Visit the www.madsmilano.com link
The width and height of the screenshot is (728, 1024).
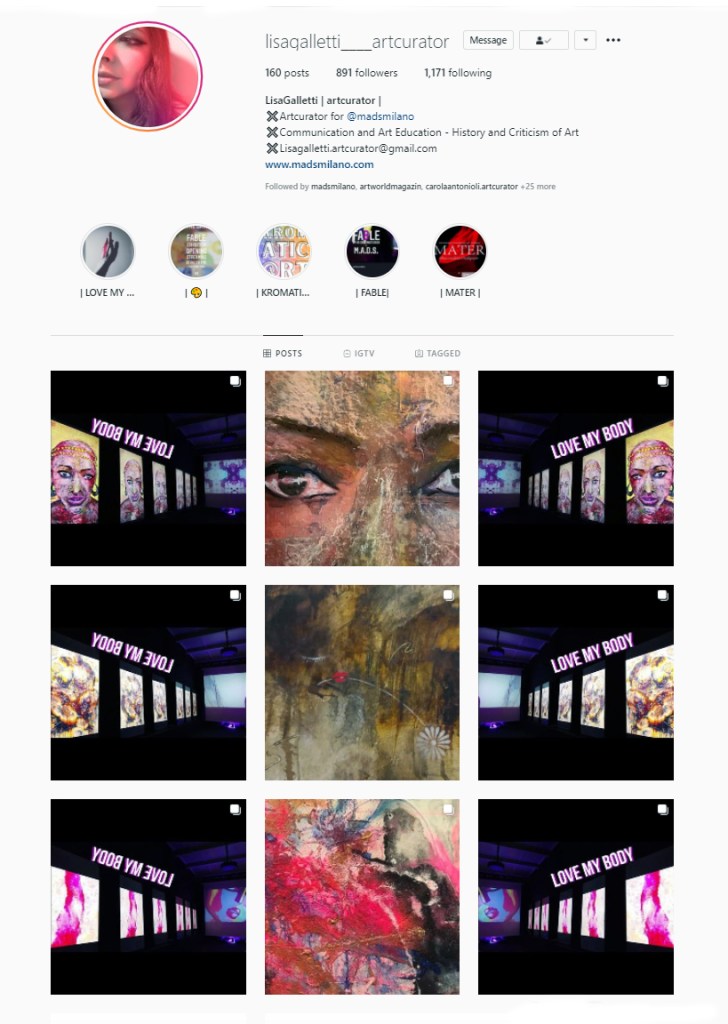(x=319, y=165)
